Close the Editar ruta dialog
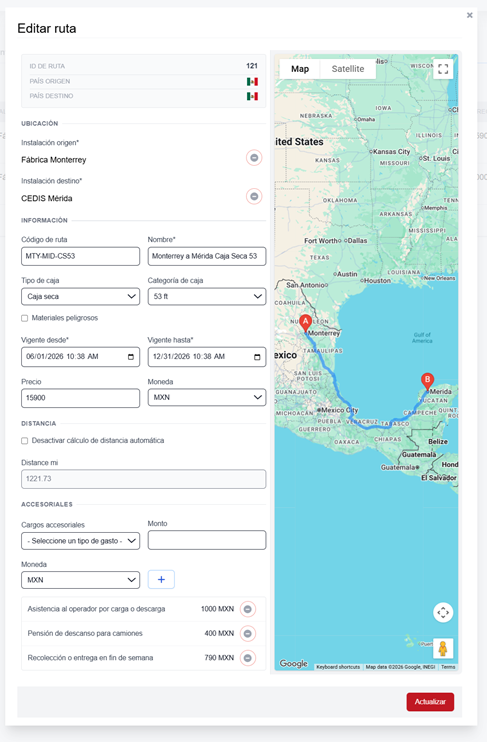Screen dimensions: 487x742 (x=469, y=15)
